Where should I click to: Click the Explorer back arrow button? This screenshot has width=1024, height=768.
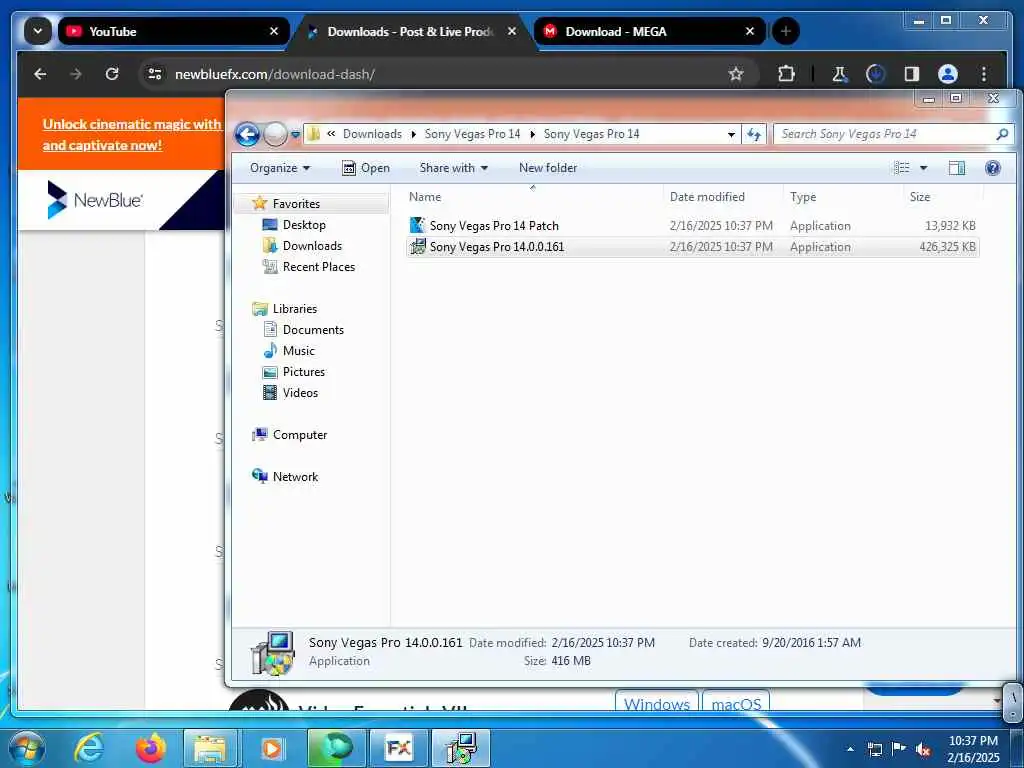click(248, 135)
